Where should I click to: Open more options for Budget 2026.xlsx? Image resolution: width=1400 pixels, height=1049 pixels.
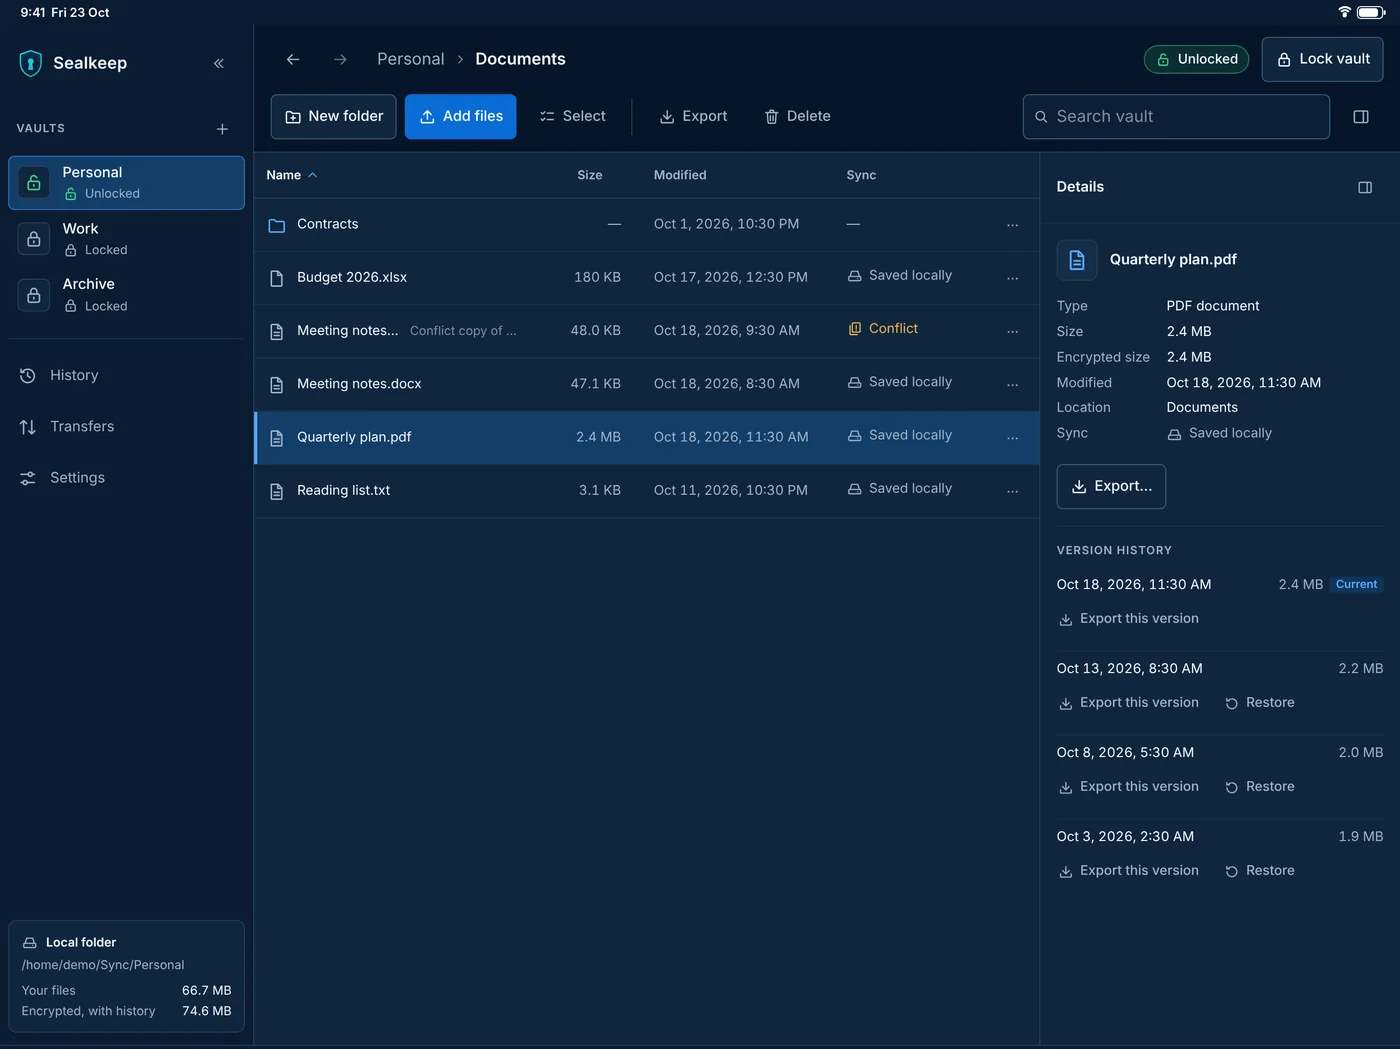click(1013, 278)
